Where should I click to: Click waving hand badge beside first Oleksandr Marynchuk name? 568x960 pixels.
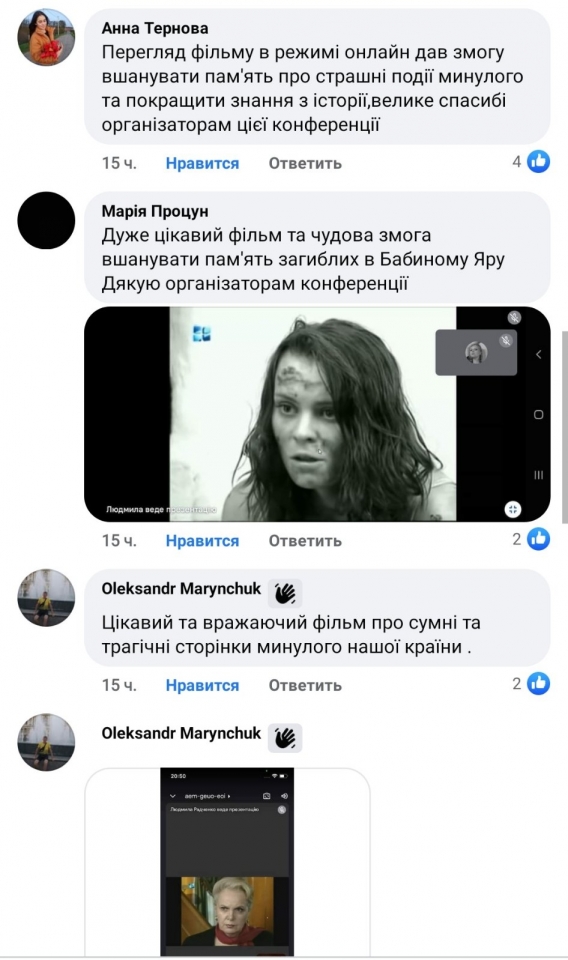coord(285,593)
